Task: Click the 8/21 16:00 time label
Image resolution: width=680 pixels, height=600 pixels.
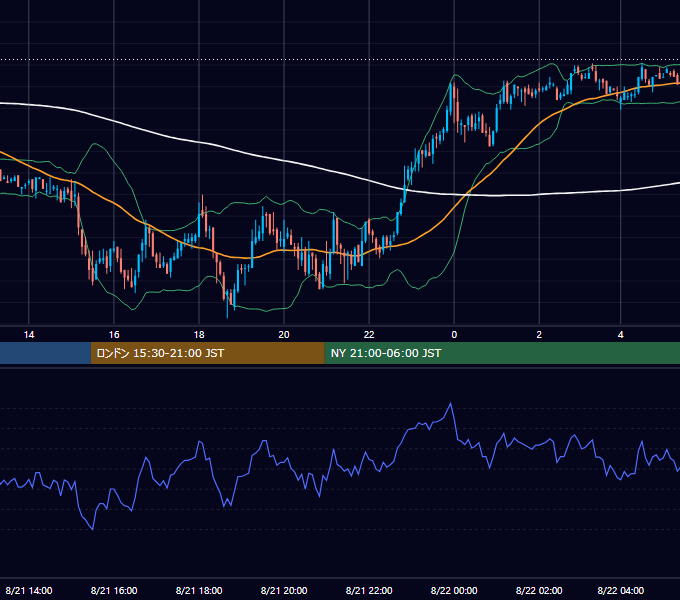Action: (114, 590)
